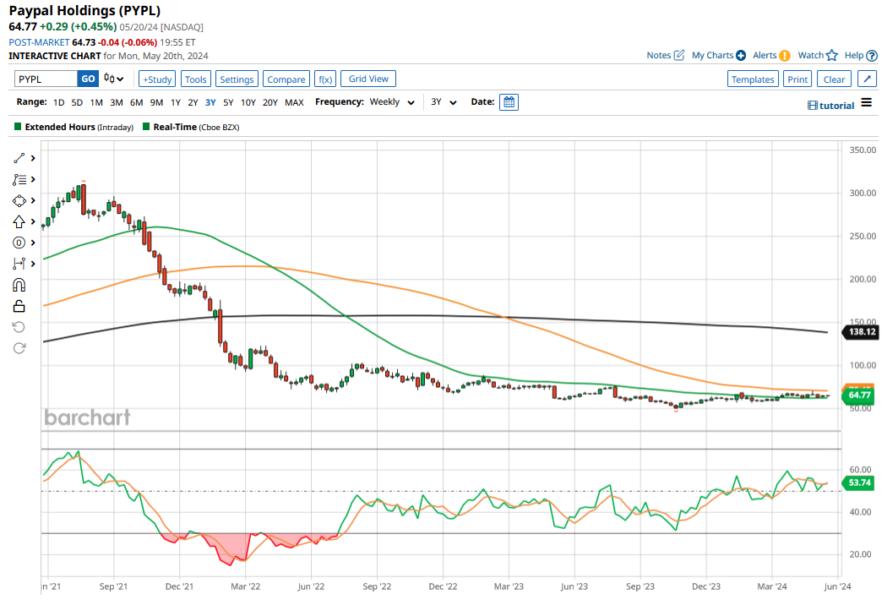Select the shapes drawing tool
The height and width of the screenshot is (600, 887).
click(x=19, y=201)
